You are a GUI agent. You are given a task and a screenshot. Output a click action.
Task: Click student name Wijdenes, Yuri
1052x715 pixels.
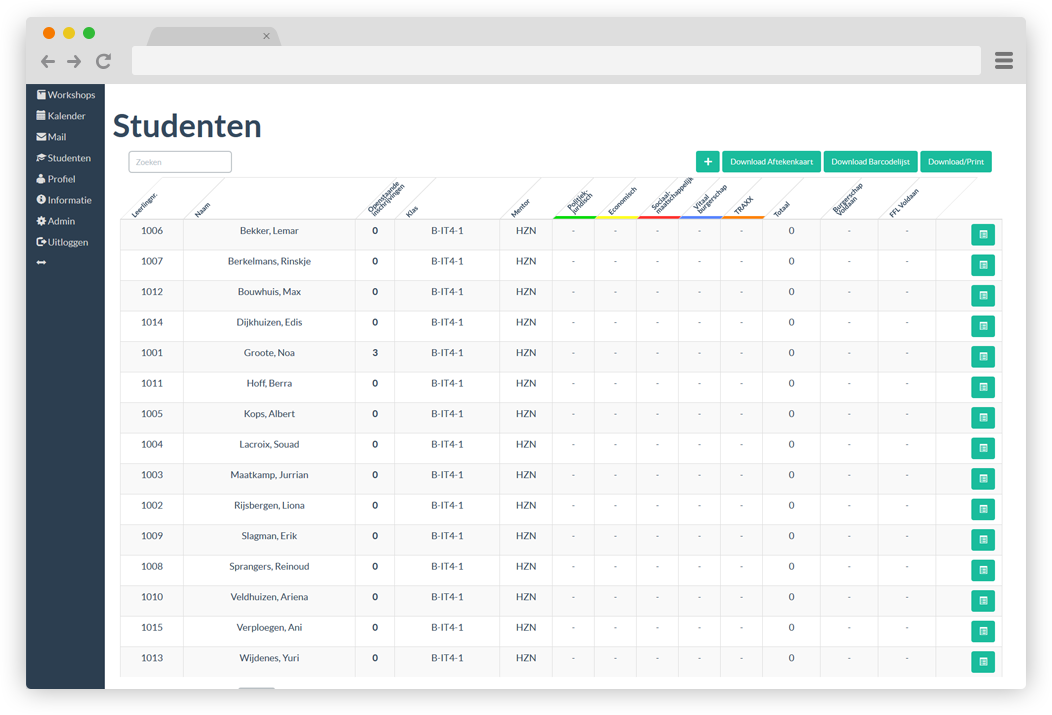pos(269,658)
